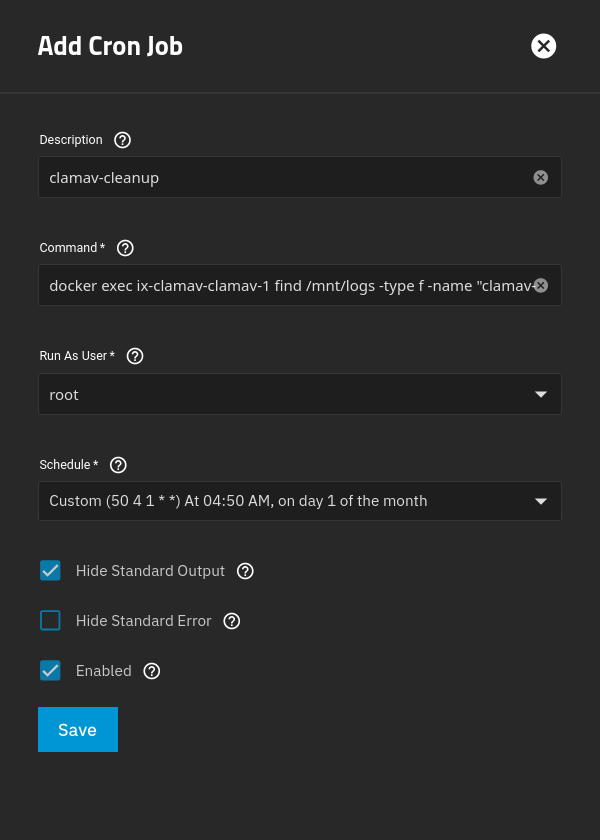600x840 pixels.
Task: Open help tooltip for Description field
Action: point(123,140)
